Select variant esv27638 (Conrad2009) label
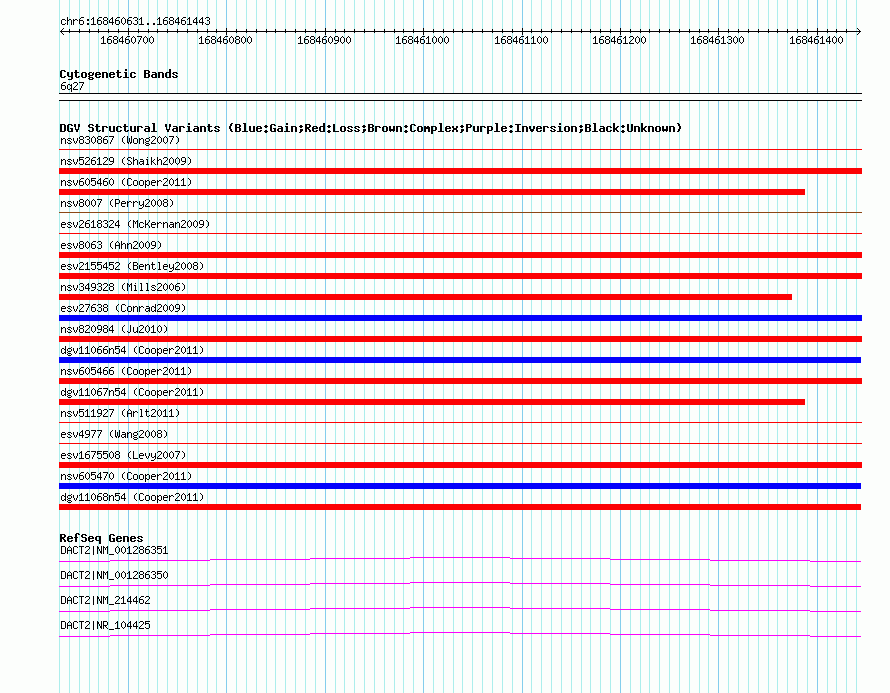The width and height of the screenshot is (890, 693). 123,308
